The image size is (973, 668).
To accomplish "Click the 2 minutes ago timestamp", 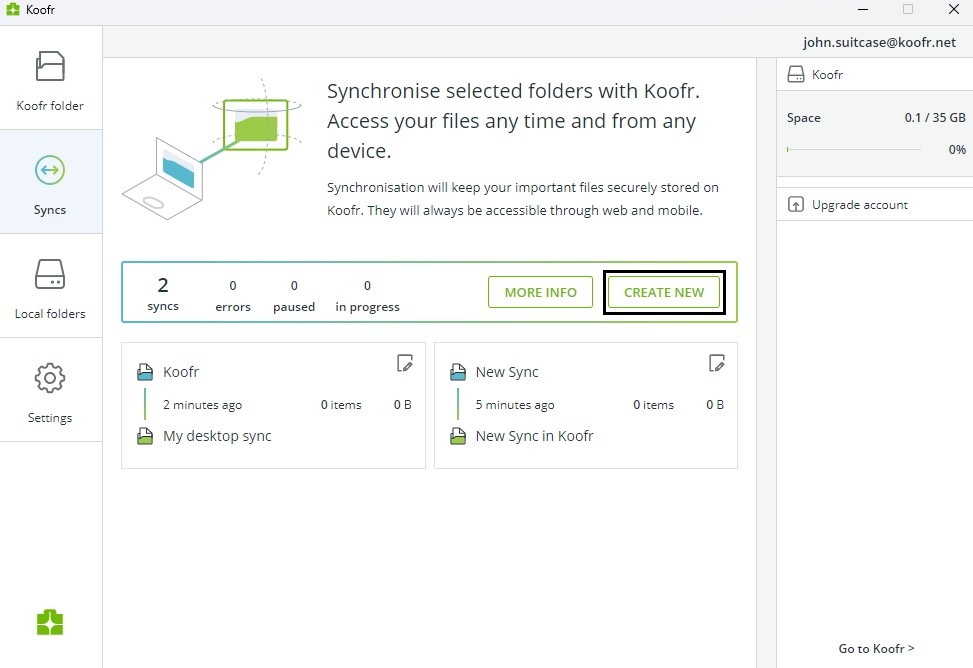I will pyautogui.click(x=202, y=405).
